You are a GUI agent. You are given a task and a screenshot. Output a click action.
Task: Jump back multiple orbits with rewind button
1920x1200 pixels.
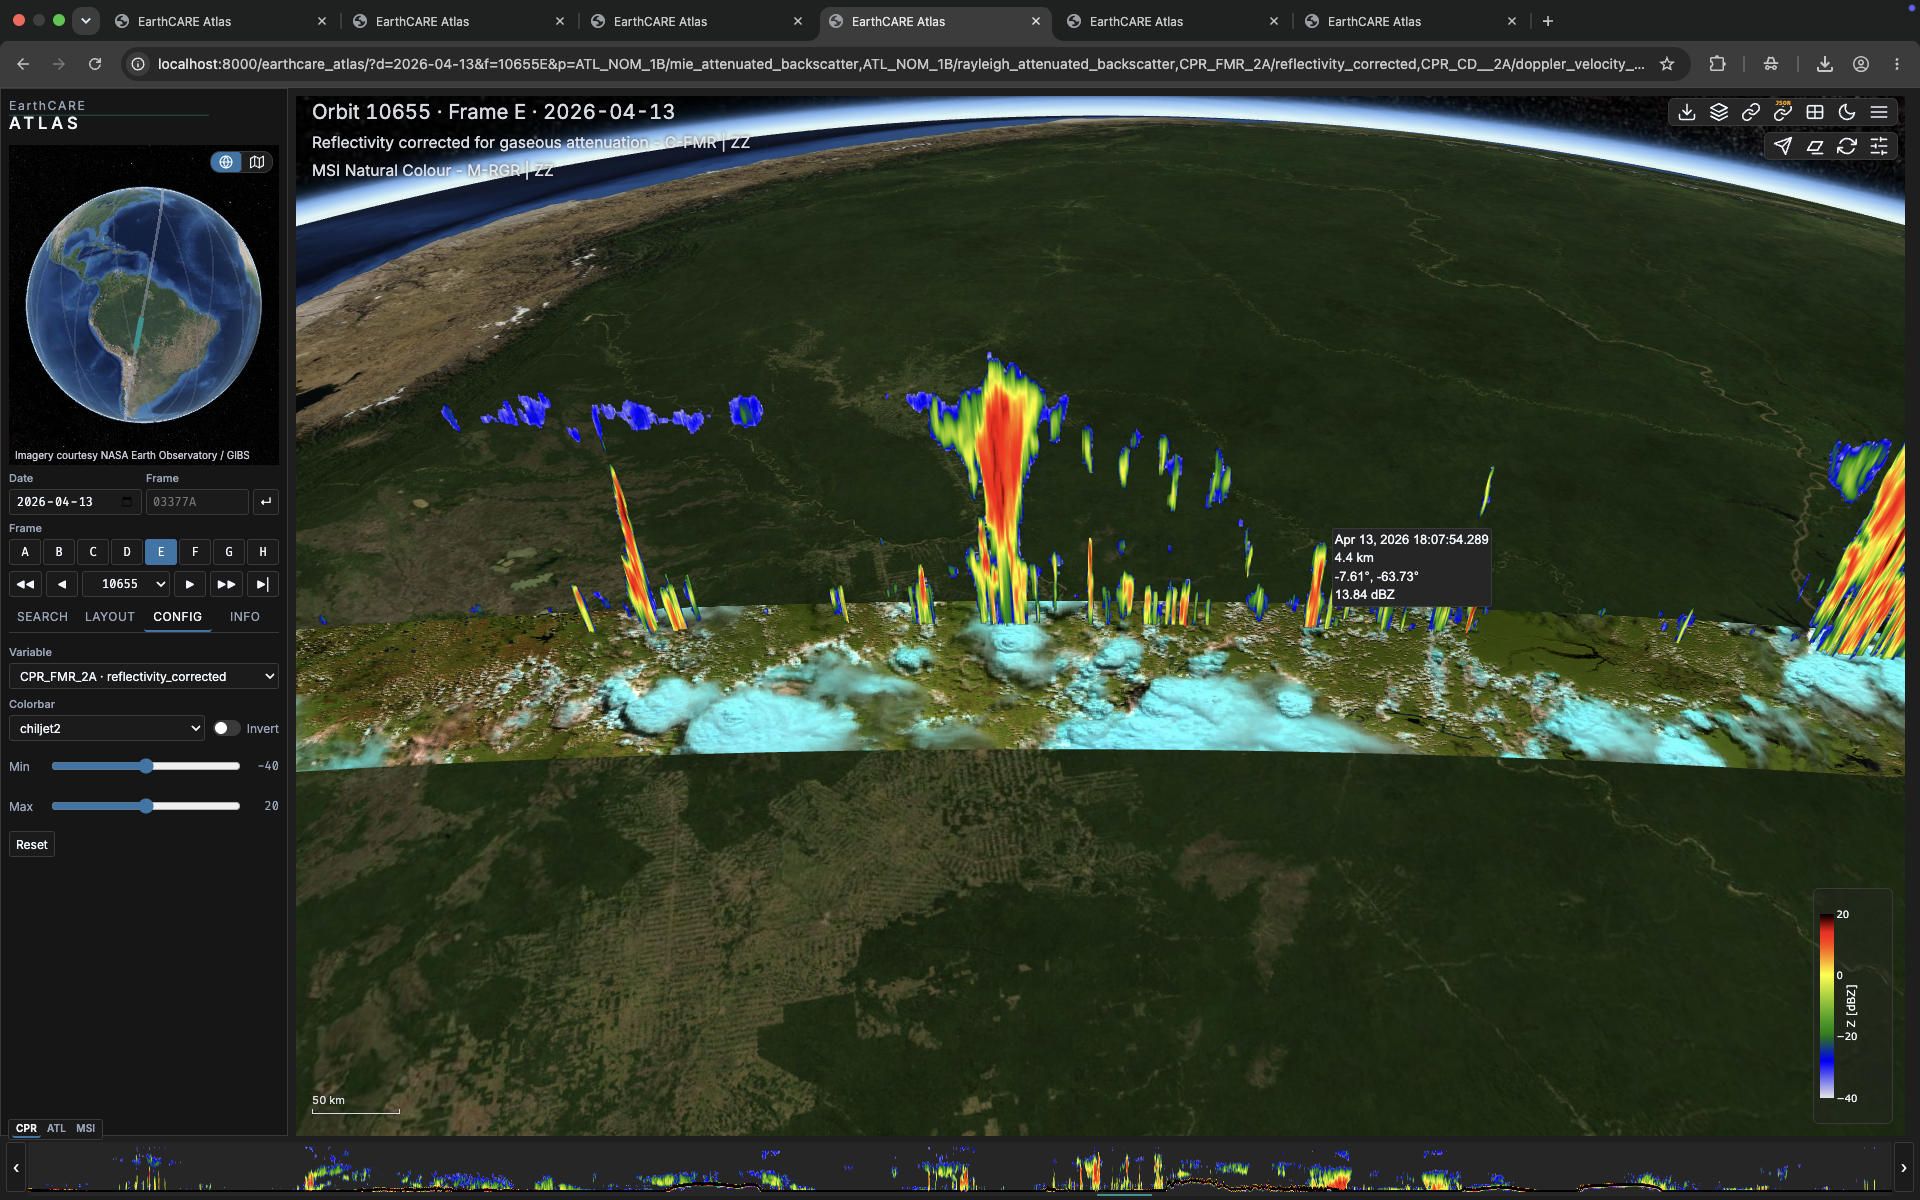coord(26,584)
